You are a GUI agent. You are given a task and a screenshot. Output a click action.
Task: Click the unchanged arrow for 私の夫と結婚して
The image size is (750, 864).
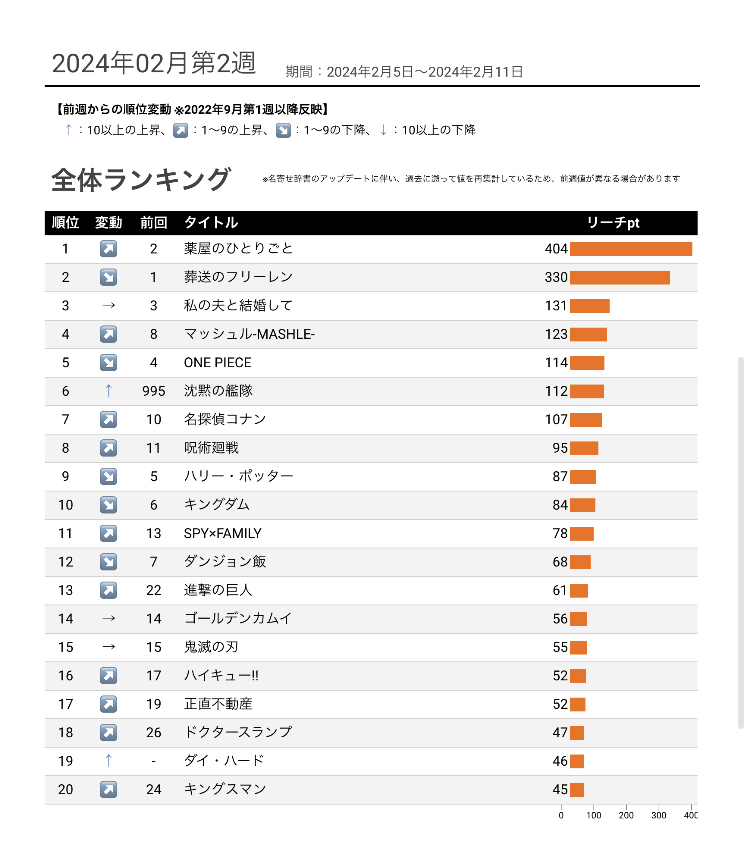109,305
